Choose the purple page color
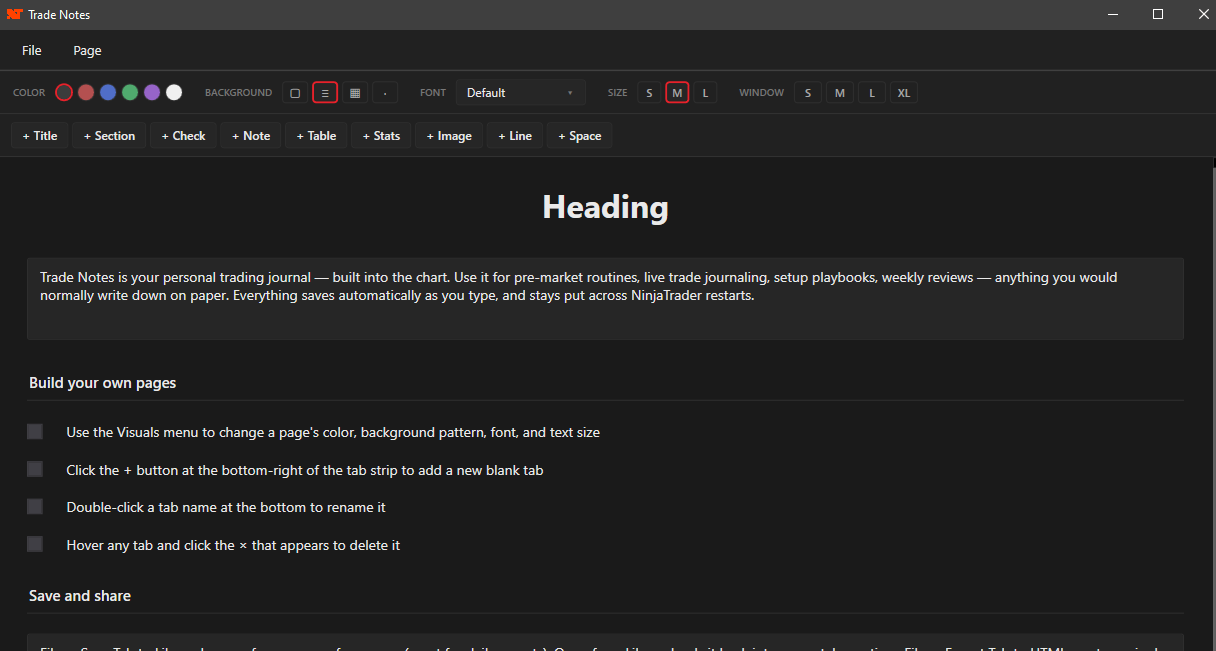The height and width of the screenshot is (651, 1216). (x=152, y=93)
